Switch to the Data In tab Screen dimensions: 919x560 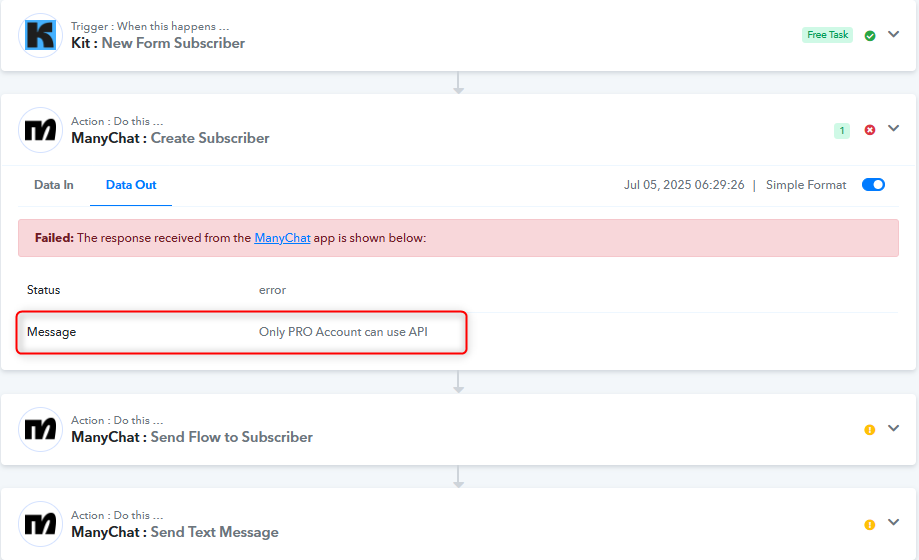[54, 185]
